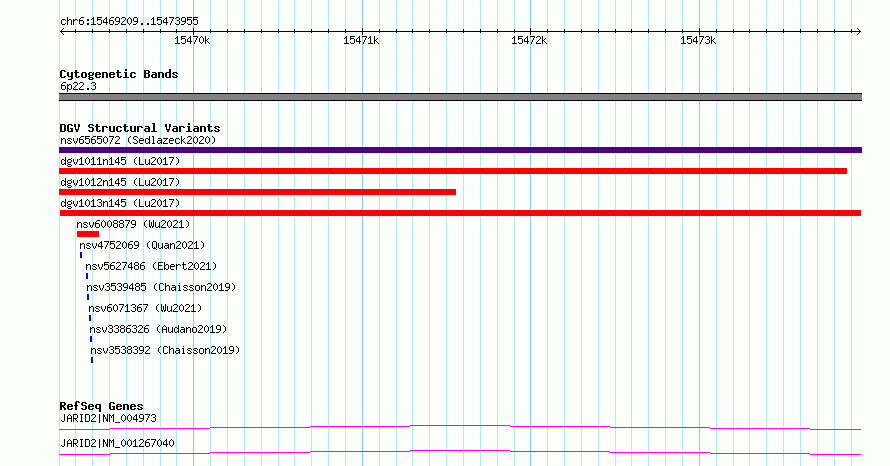The image size is (890, 466).
Task: Click the JARID2|NM_001267040 gene label
Action: 117,443
